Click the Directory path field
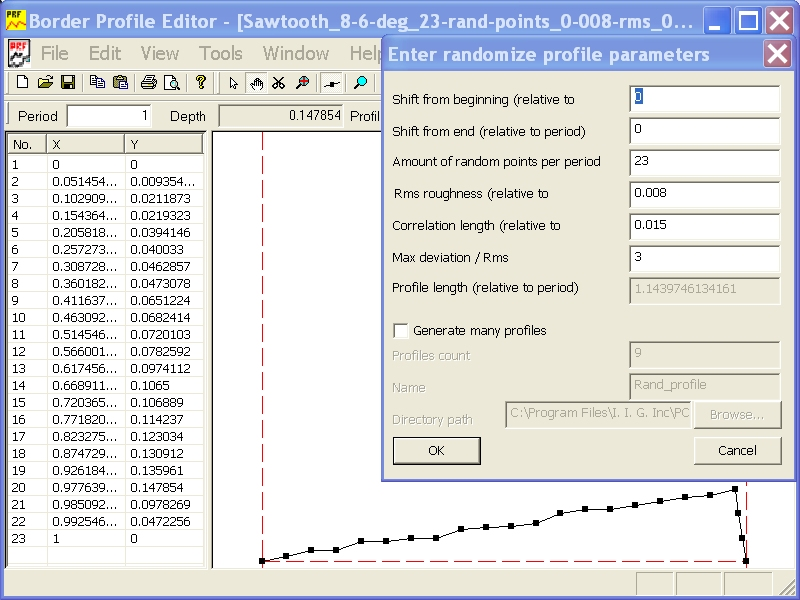The height and width of the screenshot is (600, 800). (x=598, y=414)
